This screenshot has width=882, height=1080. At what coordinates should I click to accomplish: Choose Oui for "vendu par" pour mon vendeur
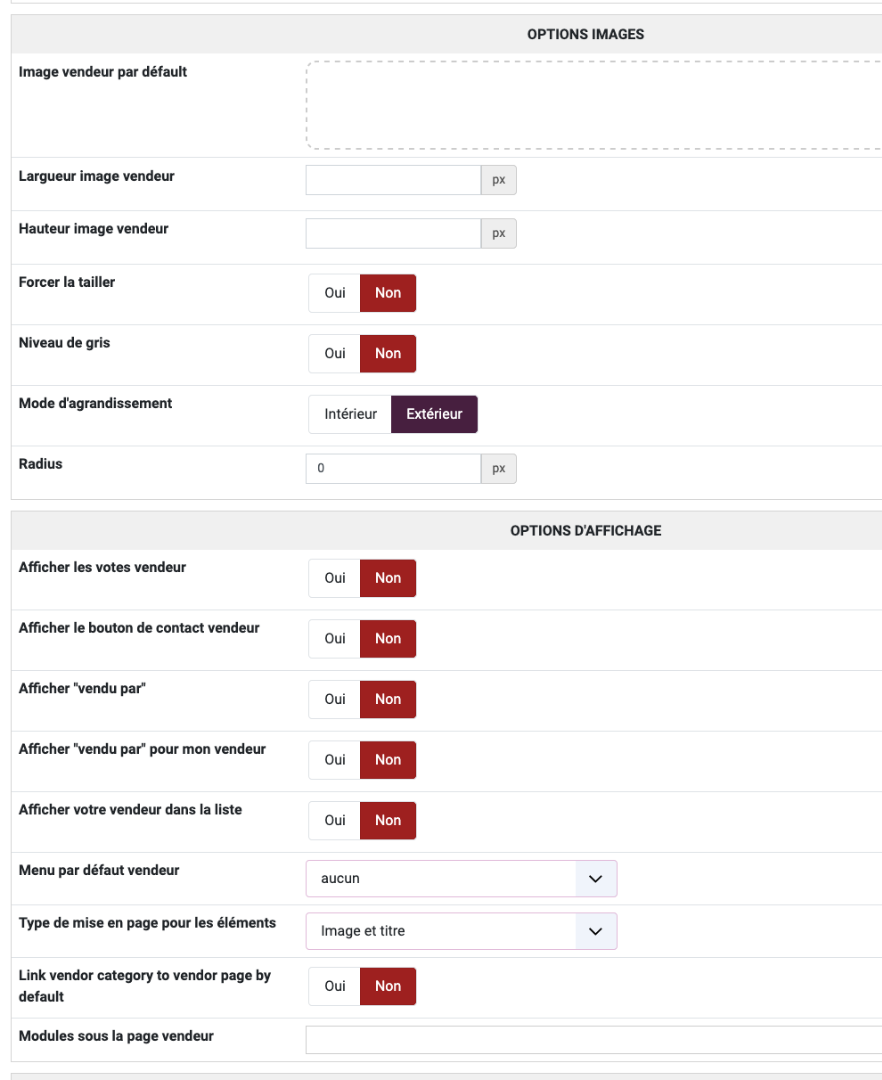tap(334, 760)
